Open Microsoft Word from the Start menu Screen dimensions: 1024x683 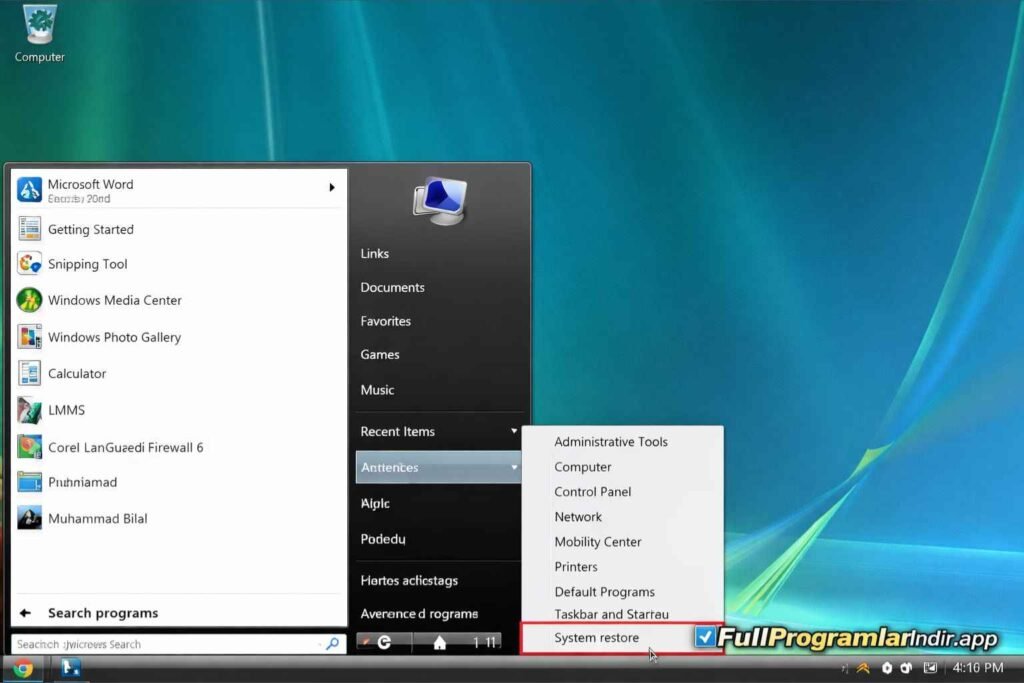pos(91,184)
